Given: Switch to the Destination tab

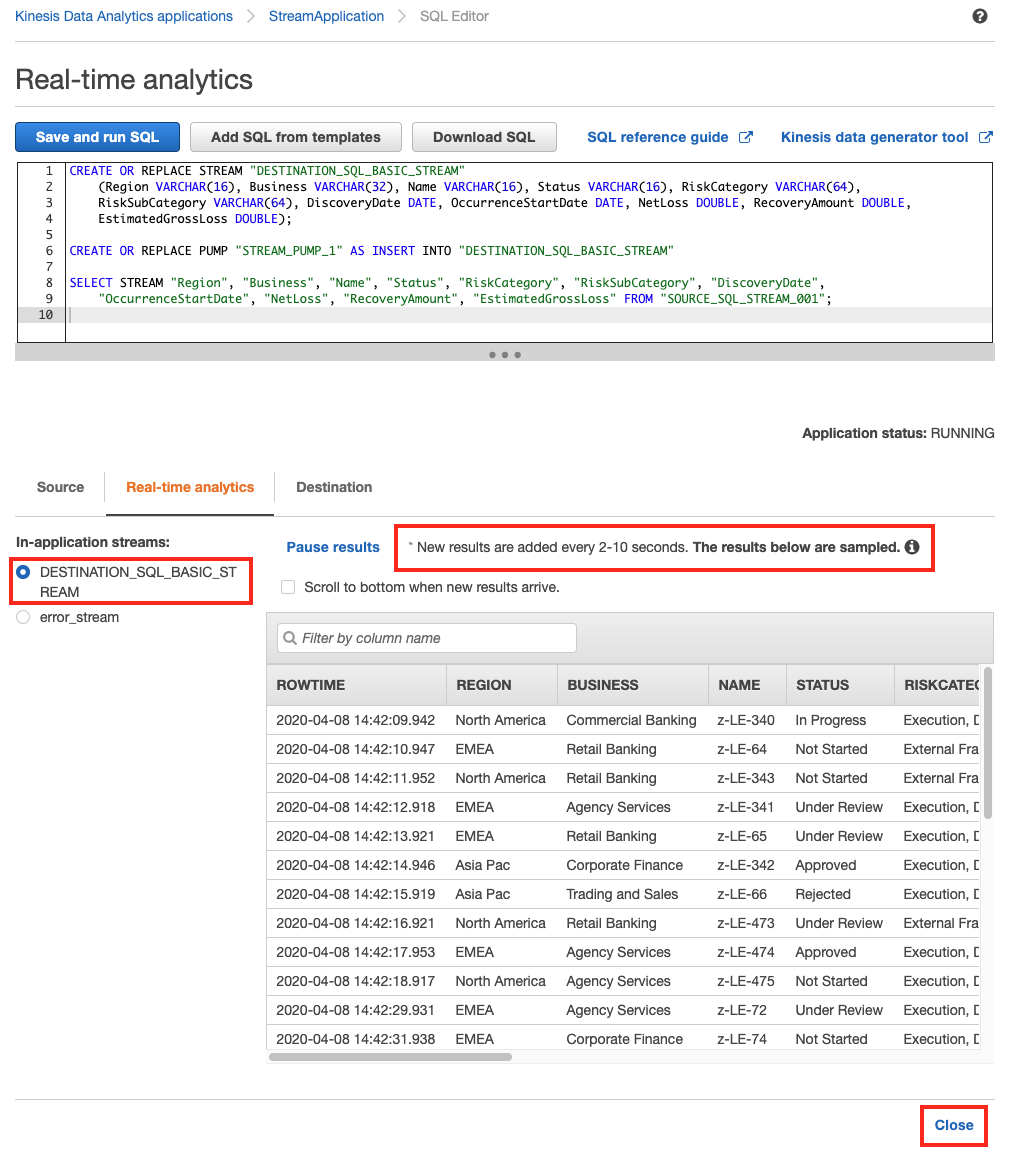Looking at the screenshot, I should point(333,487).
